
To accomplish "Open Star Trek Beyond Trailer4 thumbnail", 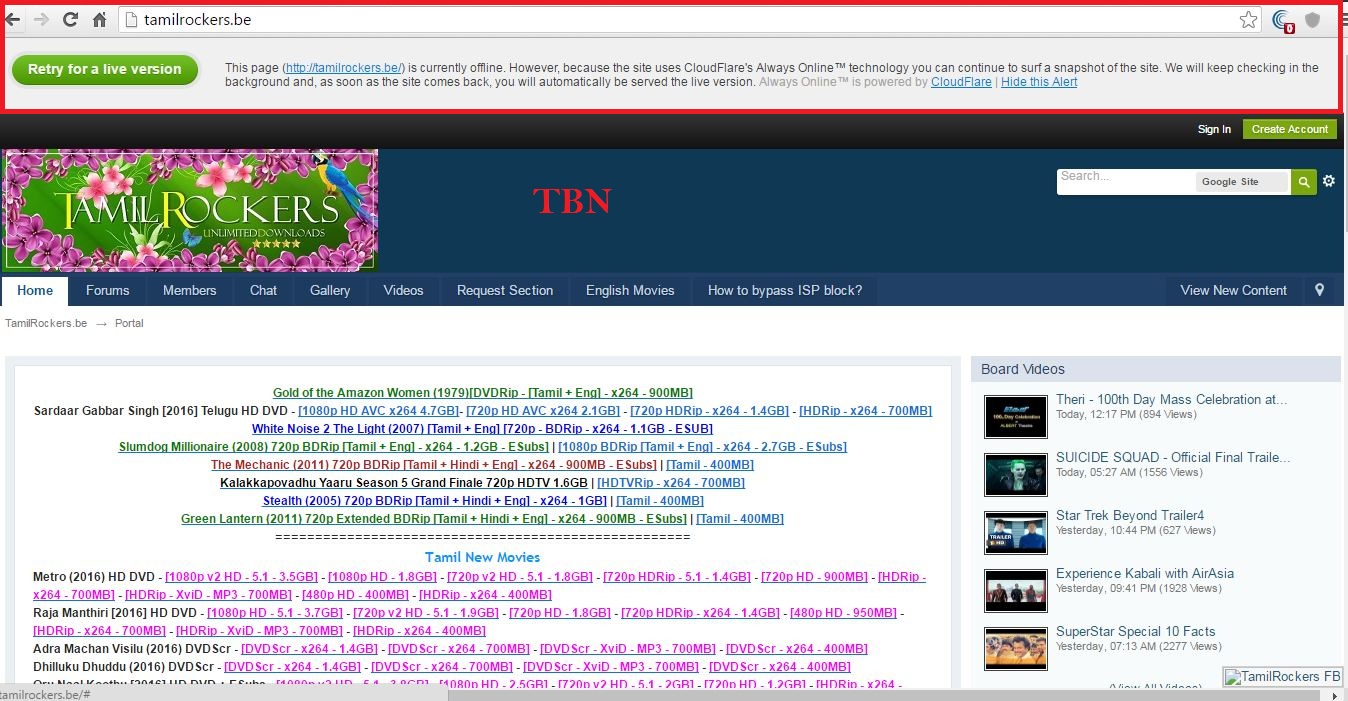I will click(1015, 532).
